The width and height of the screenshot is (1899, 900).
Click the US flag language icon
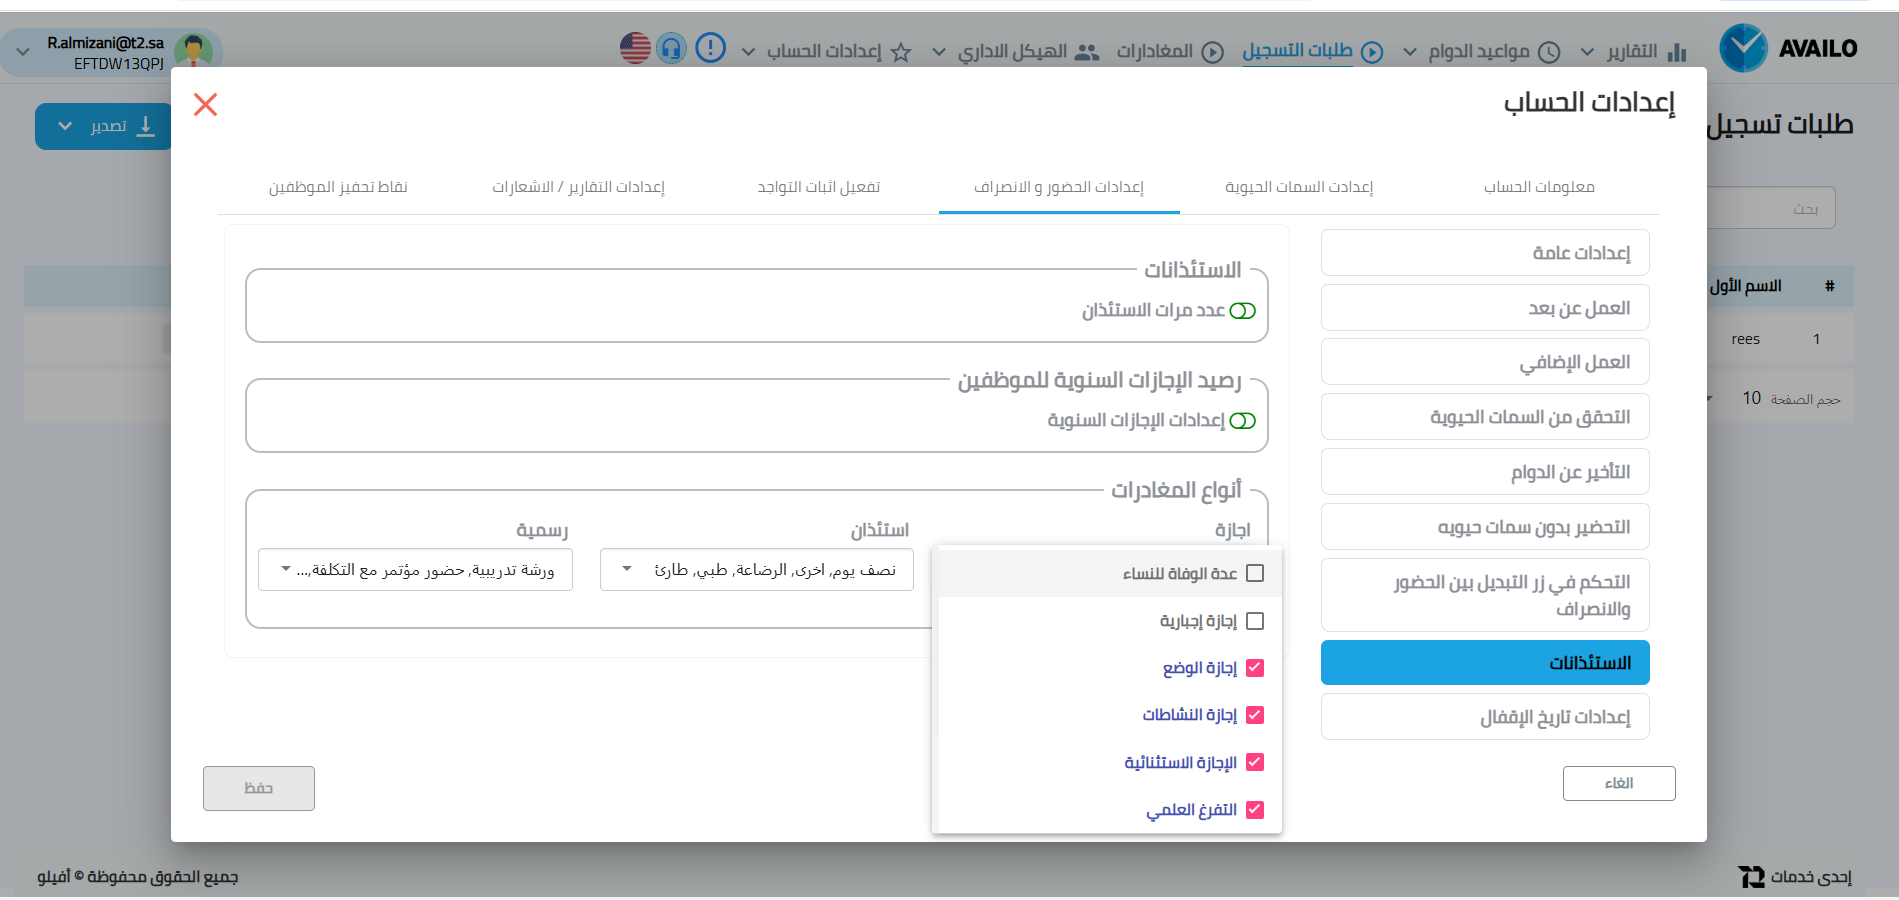635,48
